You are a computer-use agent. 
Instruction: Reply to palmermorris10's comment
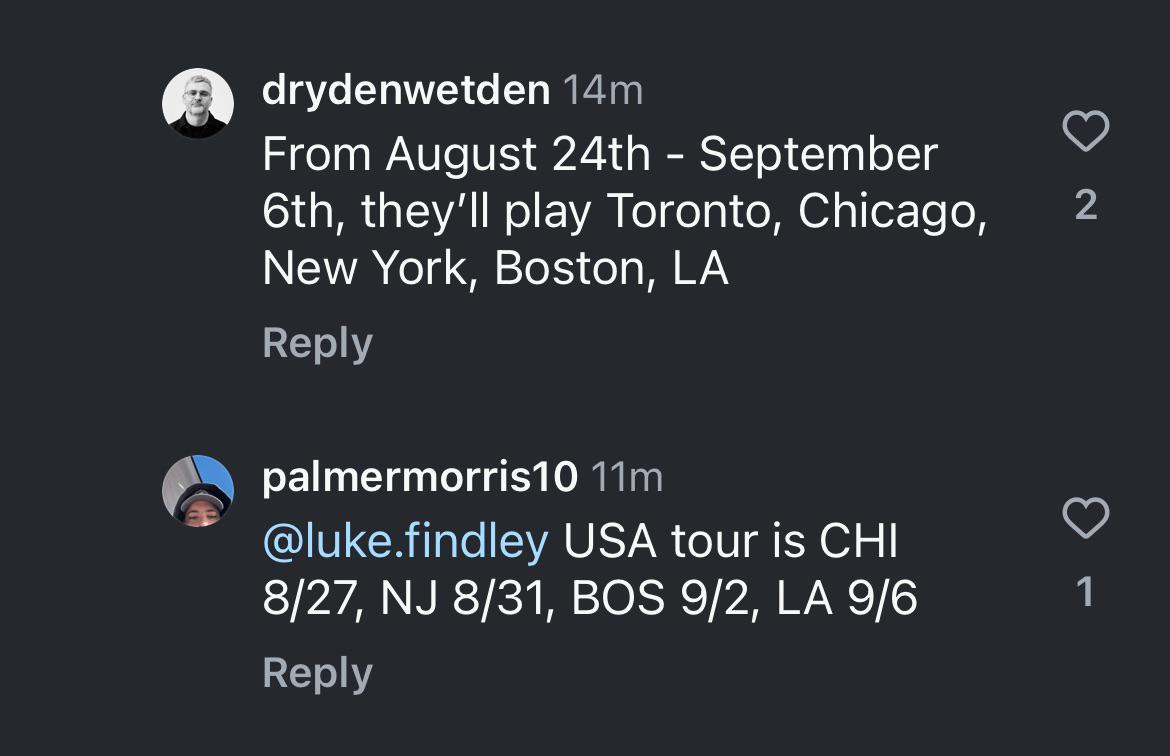316,673
